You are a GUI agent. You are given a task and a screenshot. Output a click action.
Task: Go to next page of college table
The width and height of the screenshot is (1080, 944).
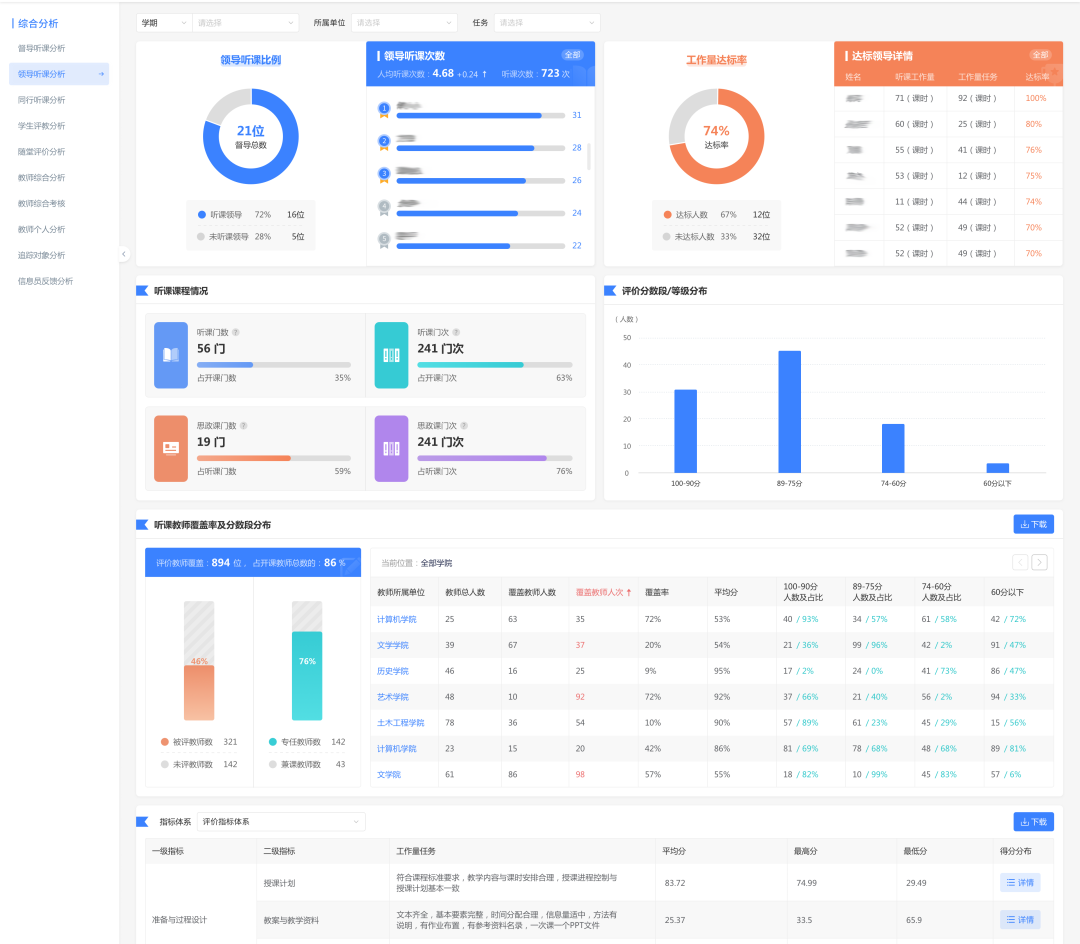point(1039,562)
